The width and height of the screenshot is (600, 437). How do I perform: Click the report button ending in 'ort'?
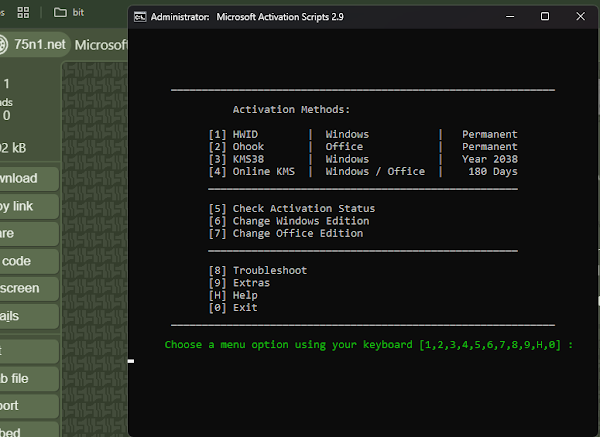click(29, 406)
